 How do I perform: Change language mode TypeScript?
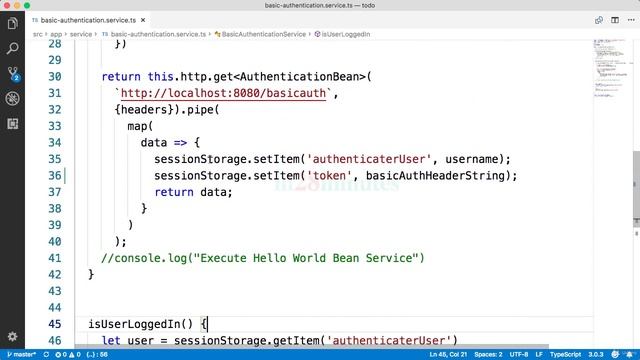[x=565, y=354]
